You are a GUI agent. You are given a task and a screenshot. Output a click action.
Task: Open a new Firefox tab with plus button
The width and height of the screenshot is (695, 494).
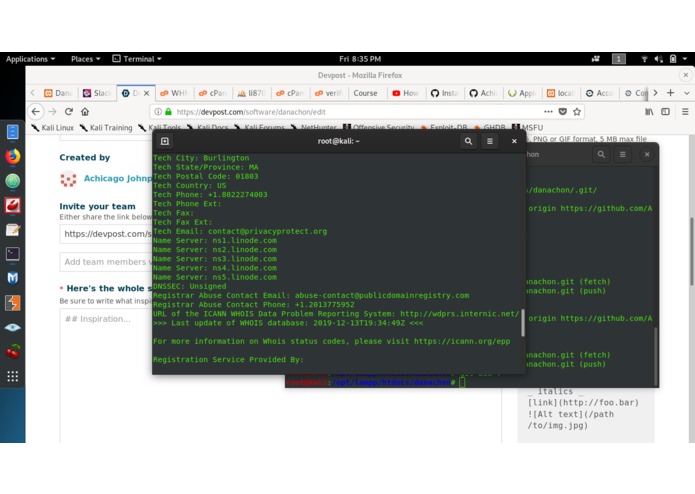point(670,93)
